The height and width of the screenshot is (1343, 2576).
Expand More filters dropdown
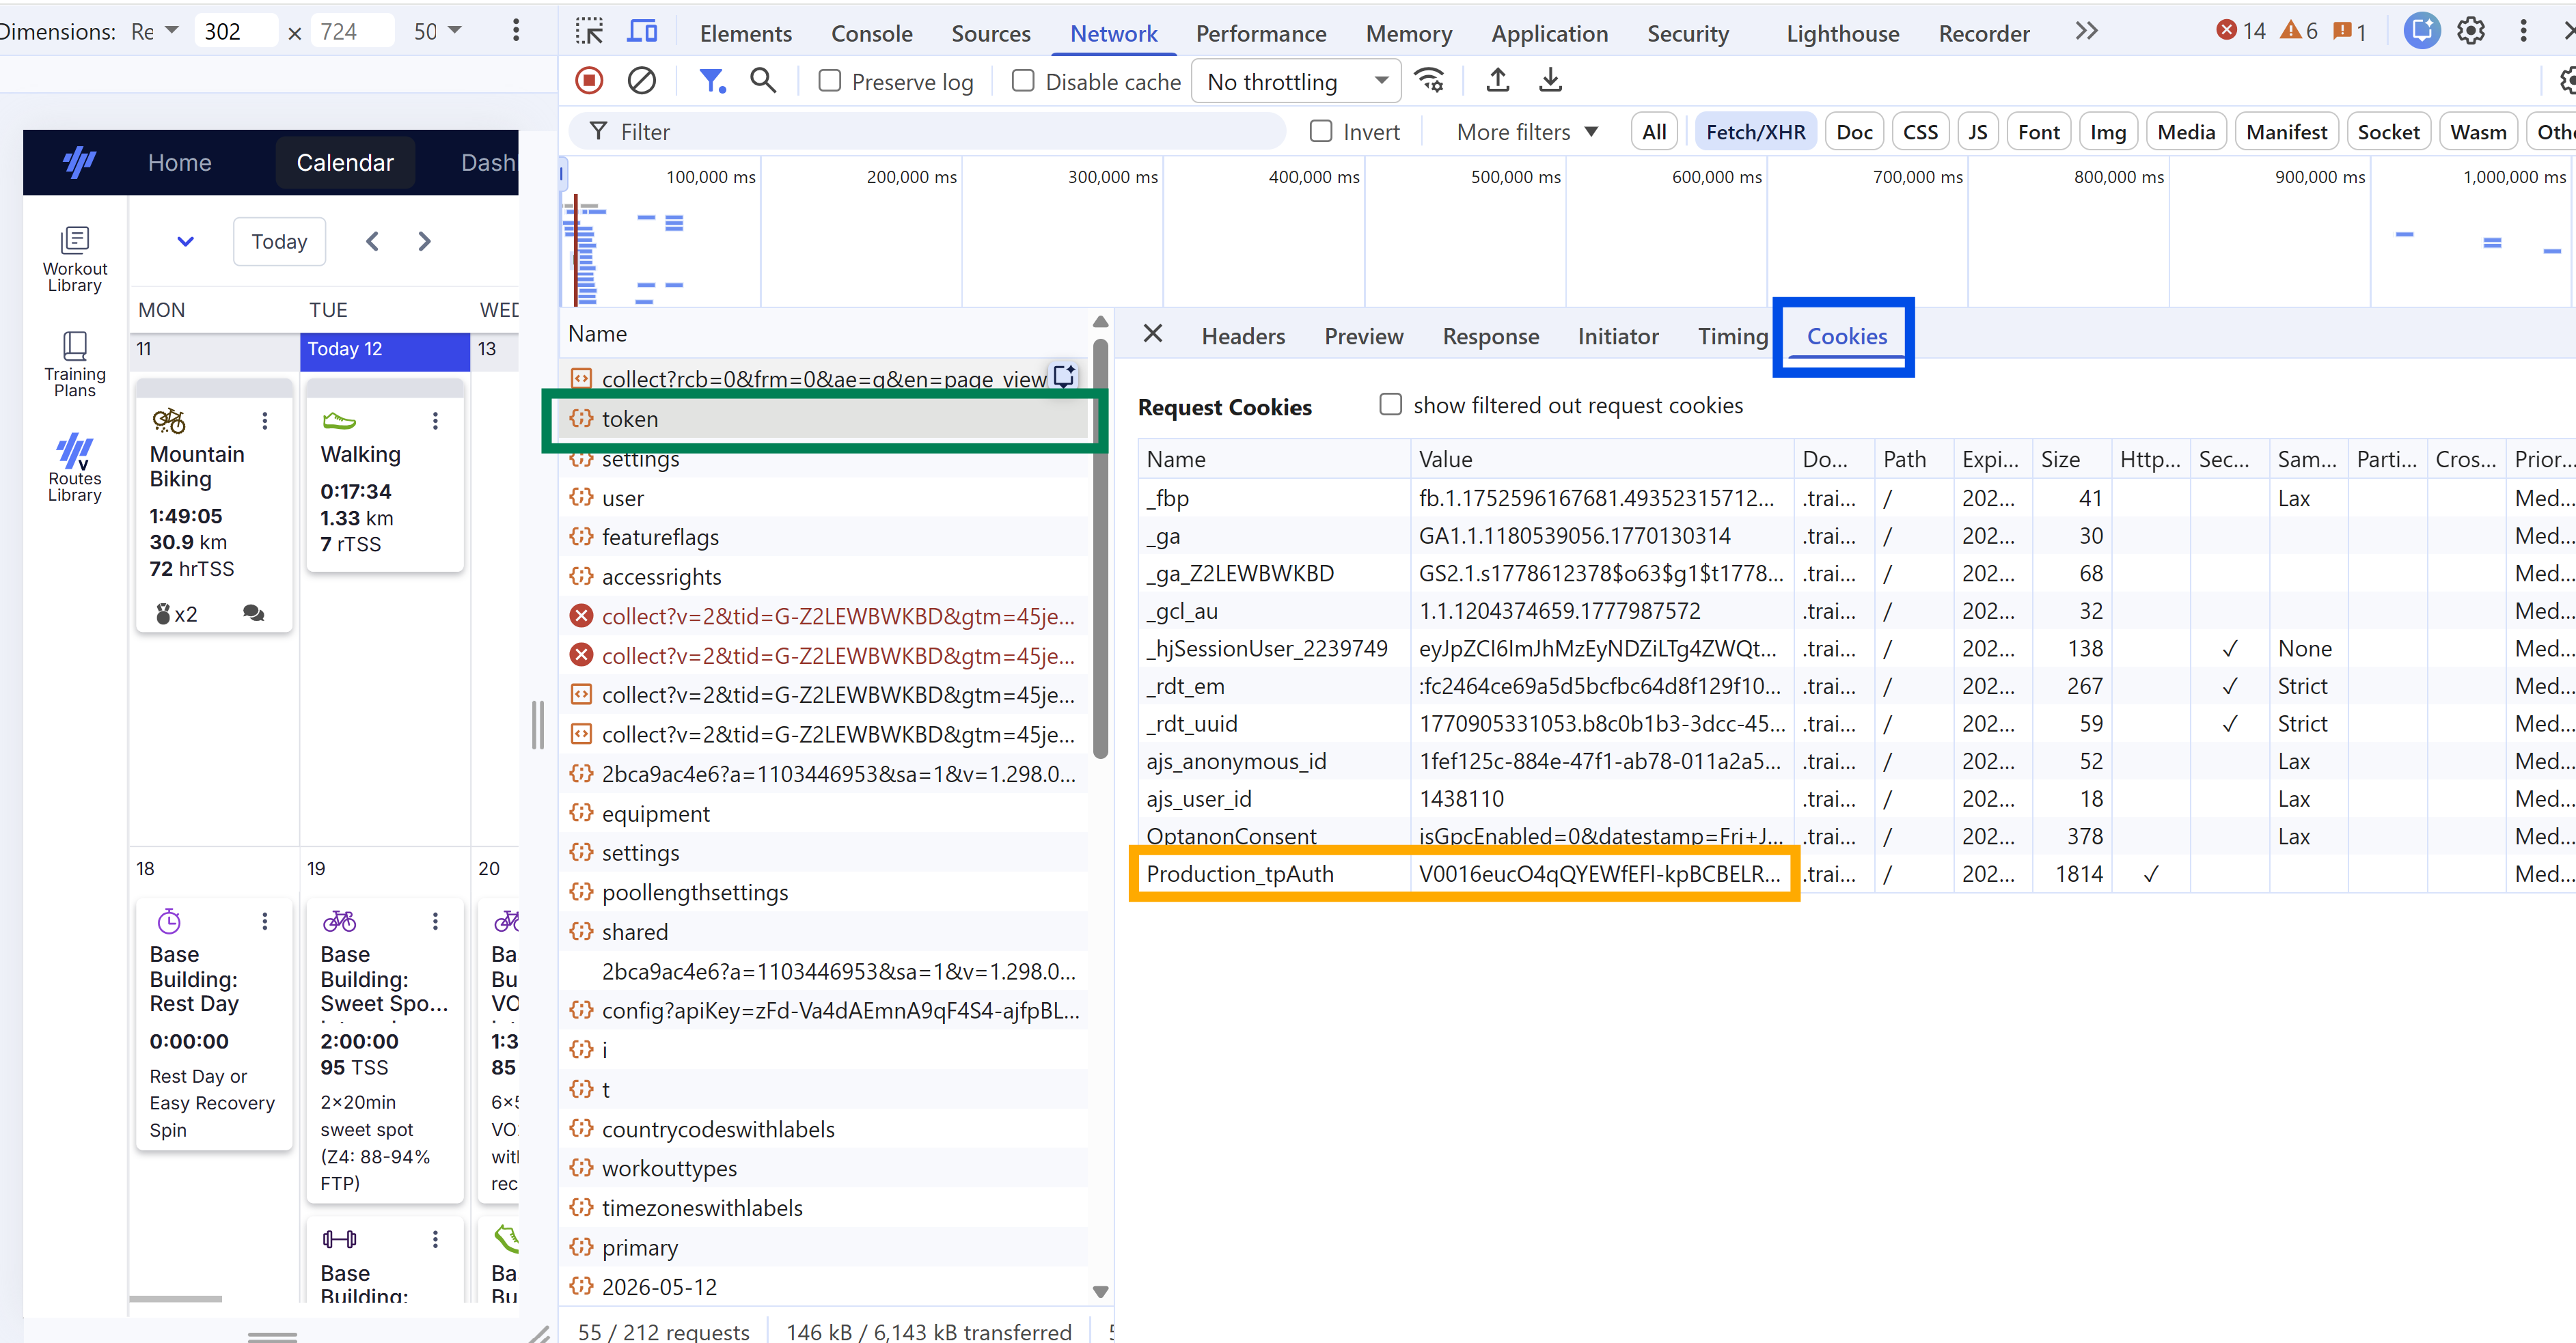click(x=1527, y=132)
